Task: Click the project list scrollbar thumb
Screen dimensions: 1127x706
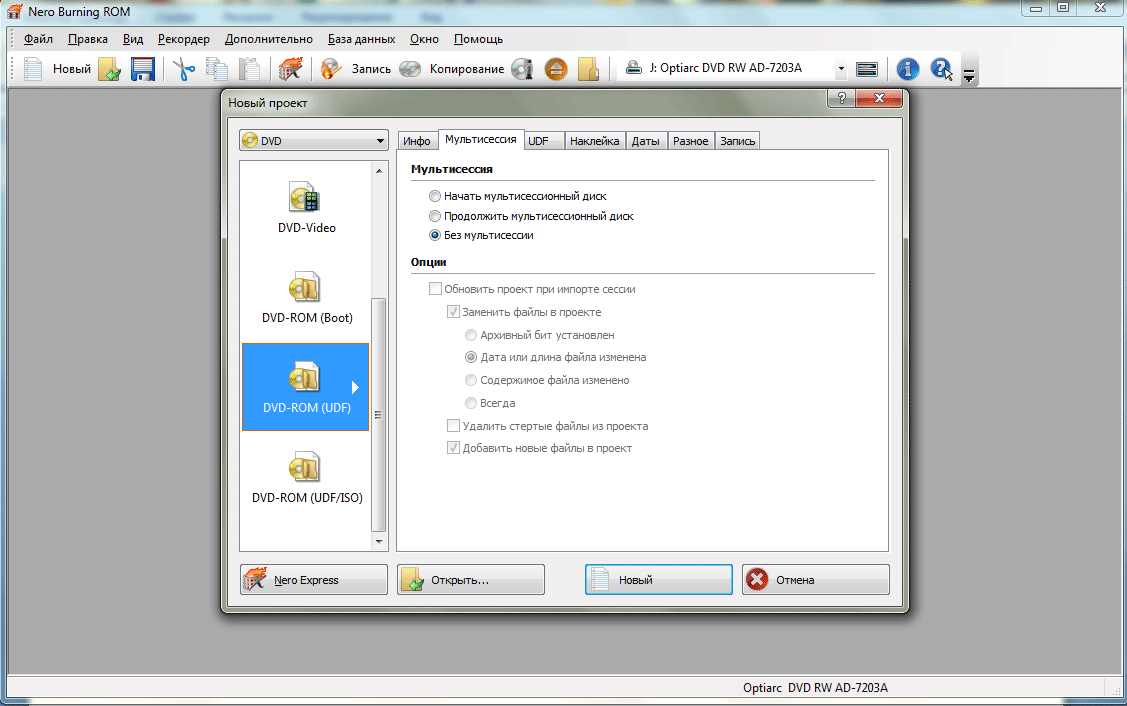Action: (x=379, y=415)
